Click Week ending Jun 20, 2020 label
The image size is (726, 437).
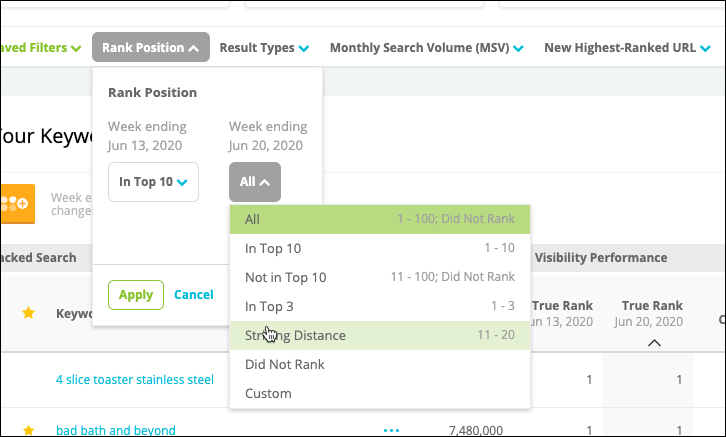tap(268, 136)
